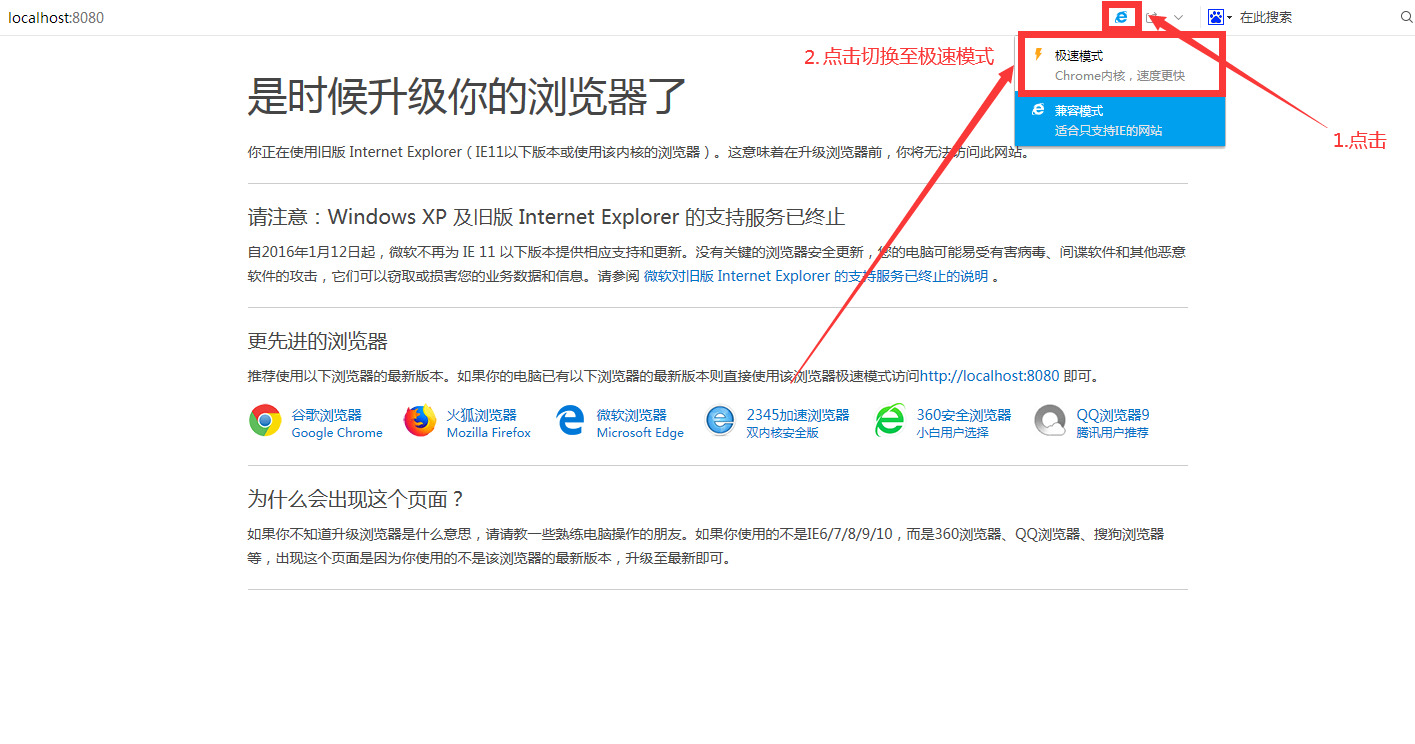Select 兼容模式 from the mode menu
The width and height of the screenshot is (1415, 744).
tap(1120, 120)
